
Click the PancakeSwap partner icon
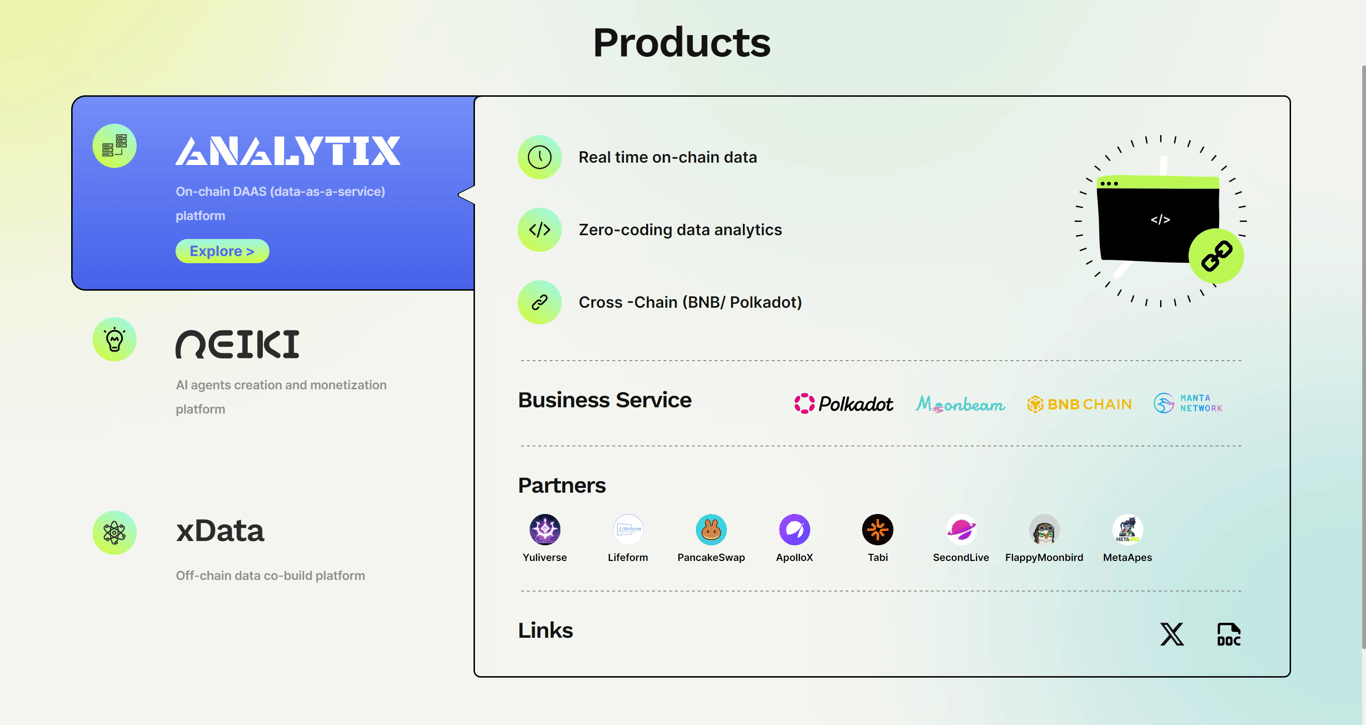[711, 529]
